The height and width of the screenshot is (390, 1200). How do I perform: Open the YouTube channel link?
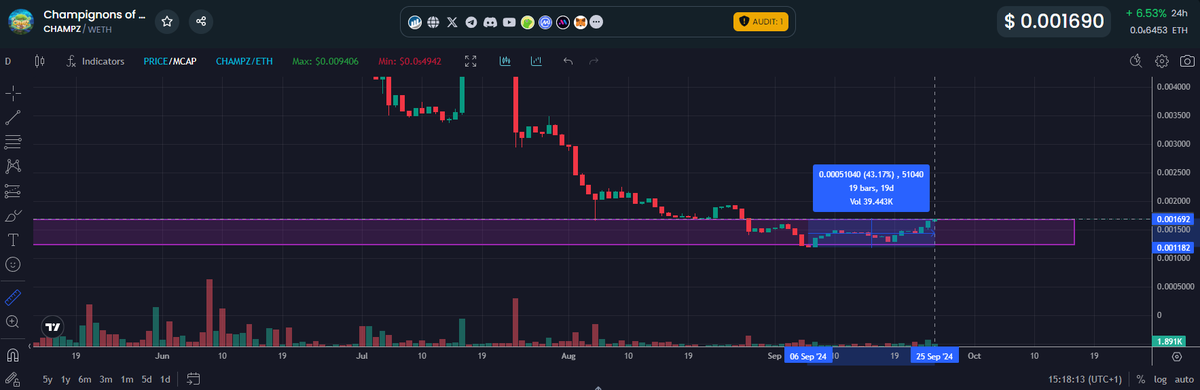pyautogui.click(x=510, y=21)
